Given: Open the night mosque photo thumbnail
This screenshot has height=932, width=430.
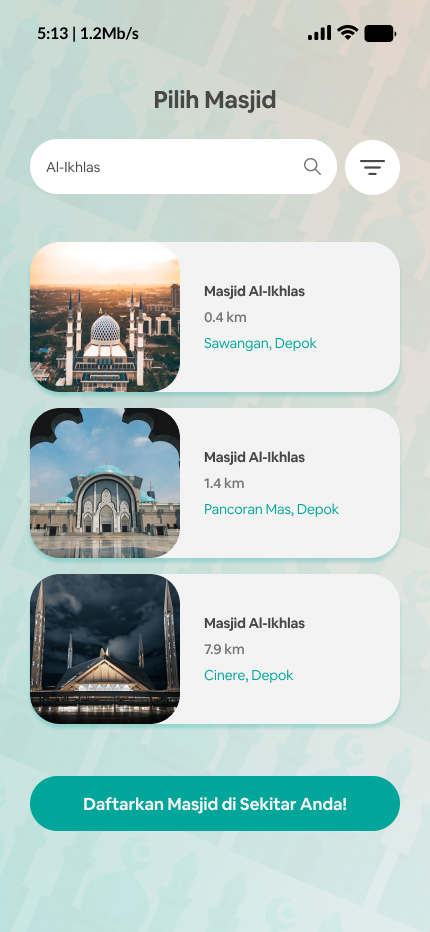Looking at the screenshot, I should point(105,648).
